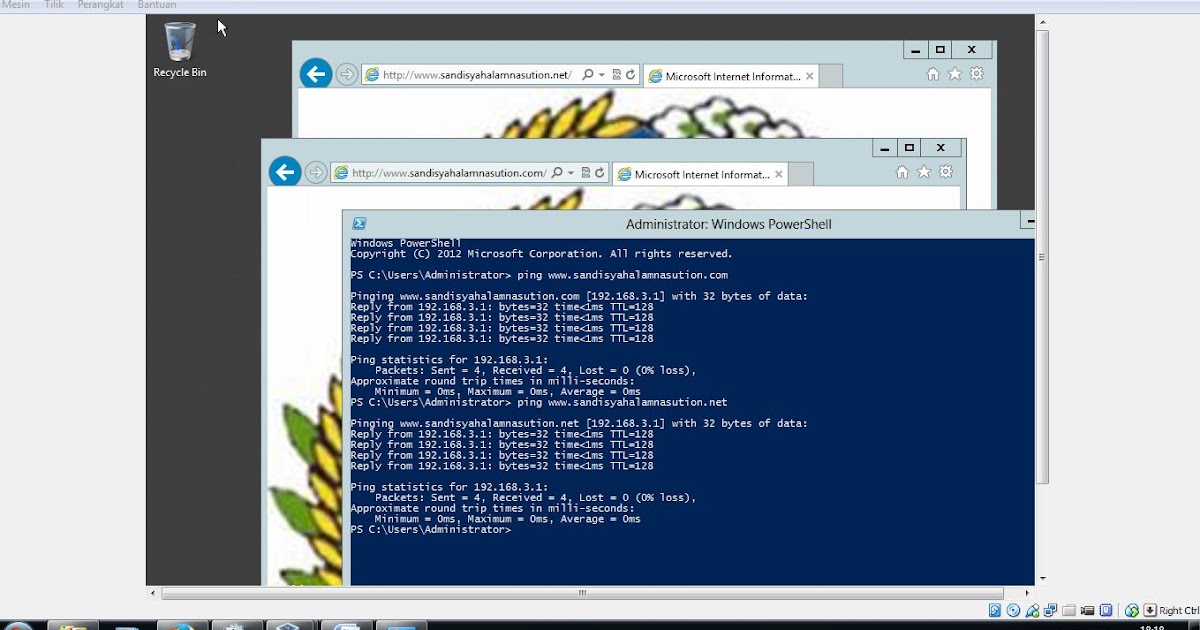Open the Perangkat menu
1200x630 pixels.
click(x=101, y=5)
